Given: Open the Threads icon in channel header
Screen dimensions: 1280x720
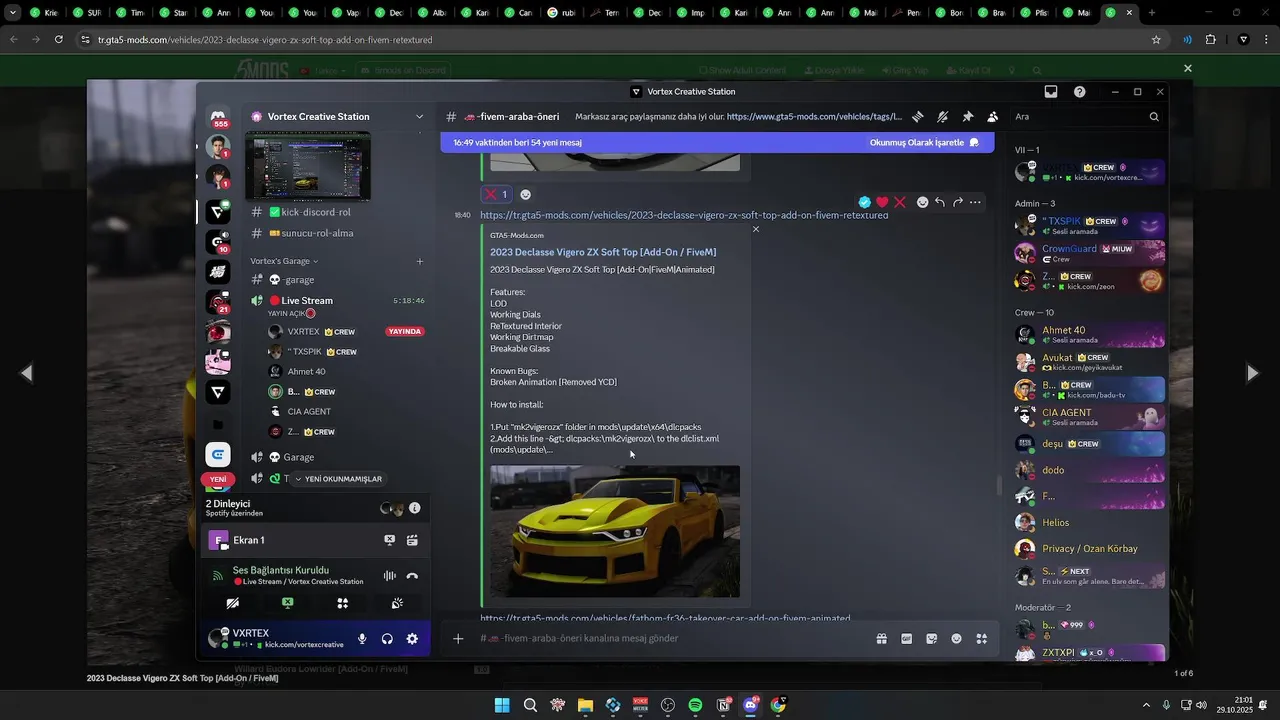Looking at the screenshot, I should (917, 117).
